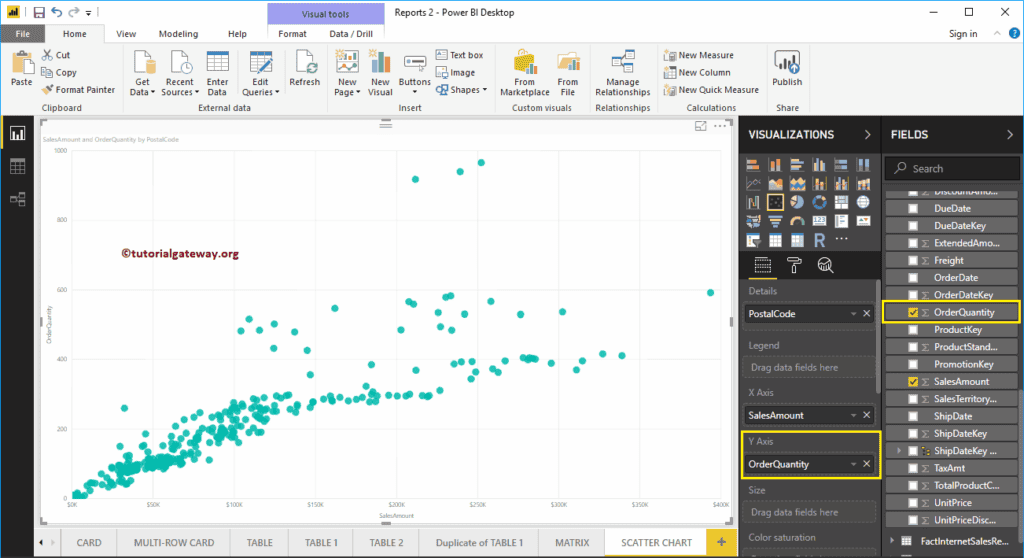Click Format Painter in Clipboard group
The height and width of the screenshot is (558, 1024).
(x=78, y=90)
